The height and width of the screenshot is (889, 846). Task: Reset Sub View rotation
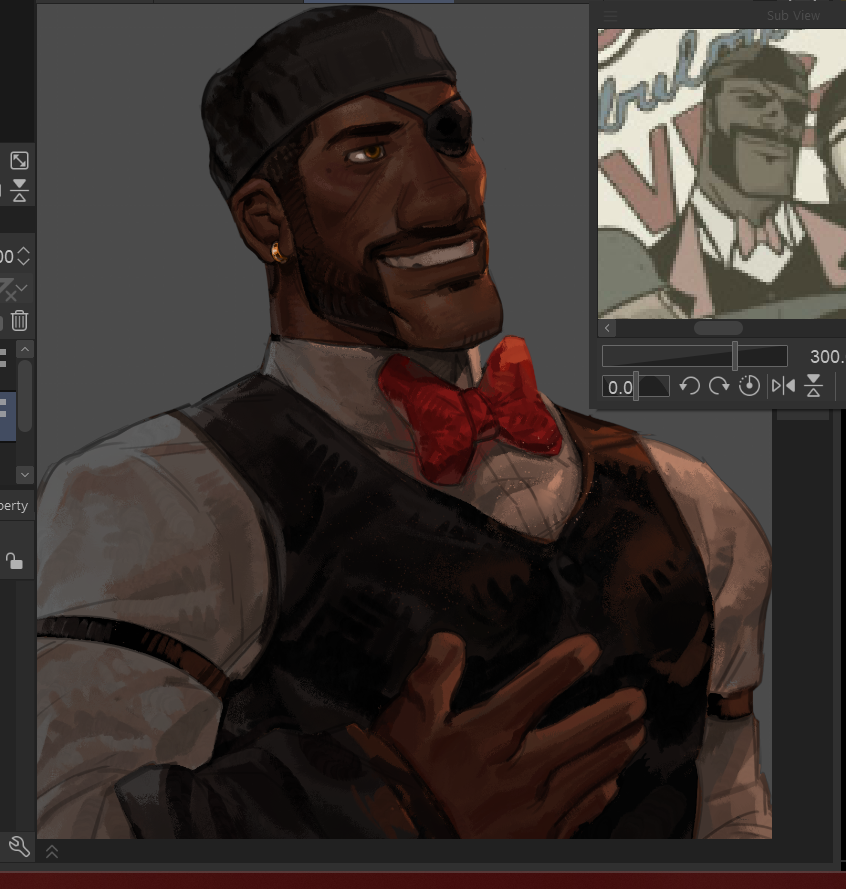pyautogui.click(x=749, y=386)
